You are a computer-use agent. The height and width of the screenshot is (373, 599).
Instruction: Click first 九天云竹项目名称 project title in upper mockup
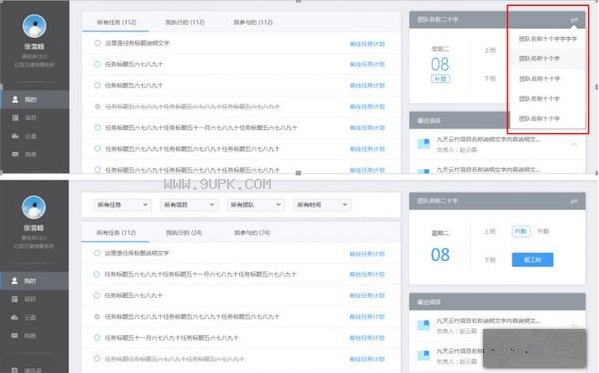[x=489, y=139]
